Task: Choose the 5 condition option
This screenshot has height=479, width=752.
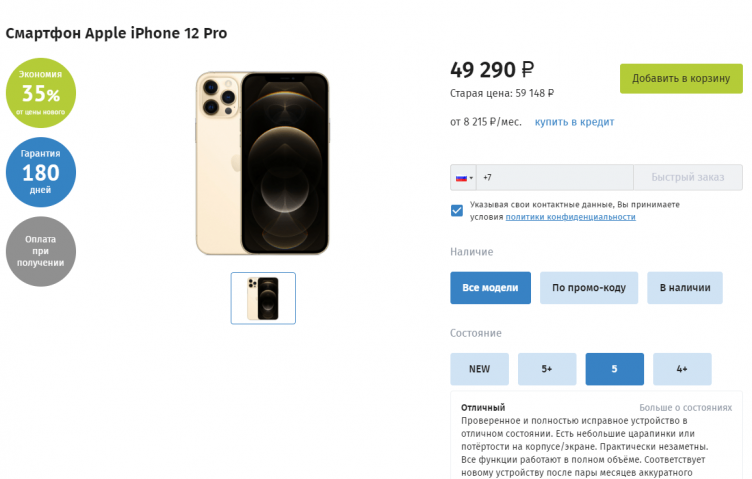Action: 614,369
